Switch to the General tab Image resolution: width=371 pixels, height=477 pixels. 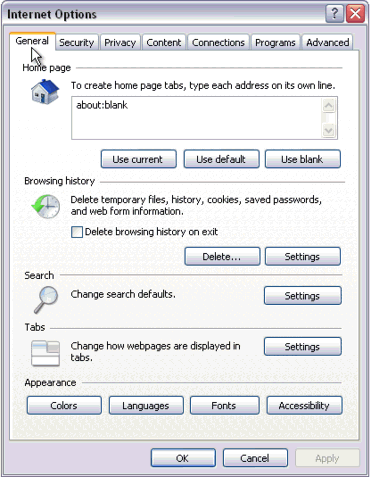32,41
